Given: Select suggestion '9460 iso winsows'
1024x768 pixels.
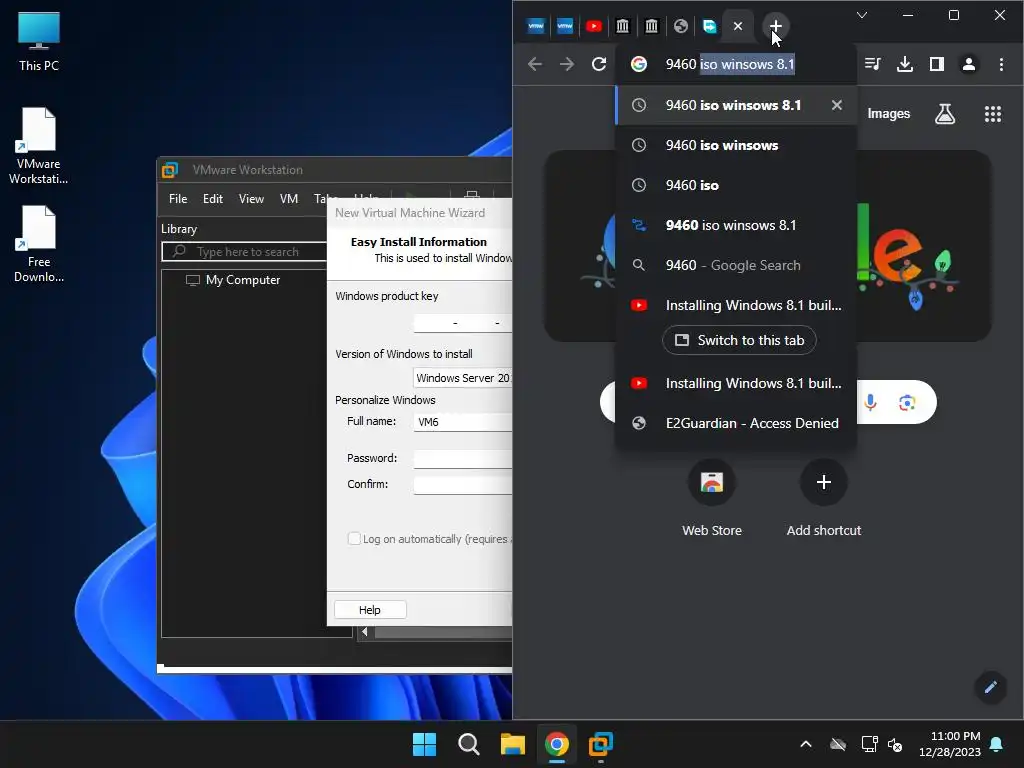Looking at the screenshot, I should pyautogui.click(x=736, y=145).
